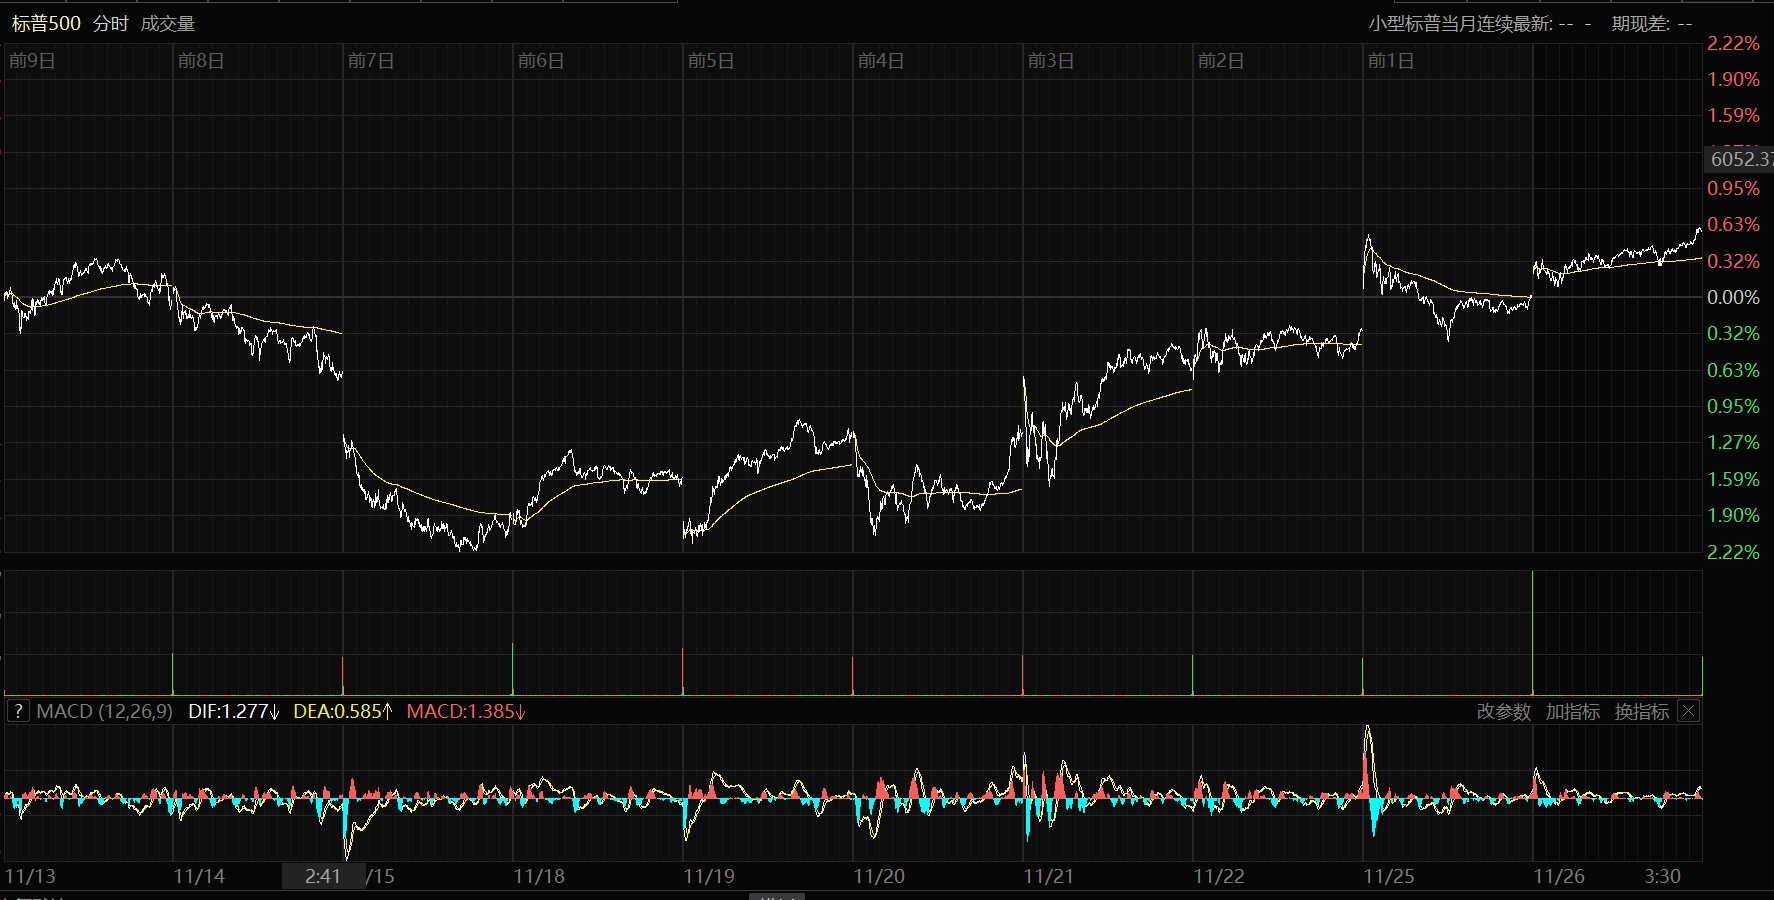This screenshot has height=900, width=1774.
Task: Click the DIF:1.277 value readout
Action: pos(234,711)
